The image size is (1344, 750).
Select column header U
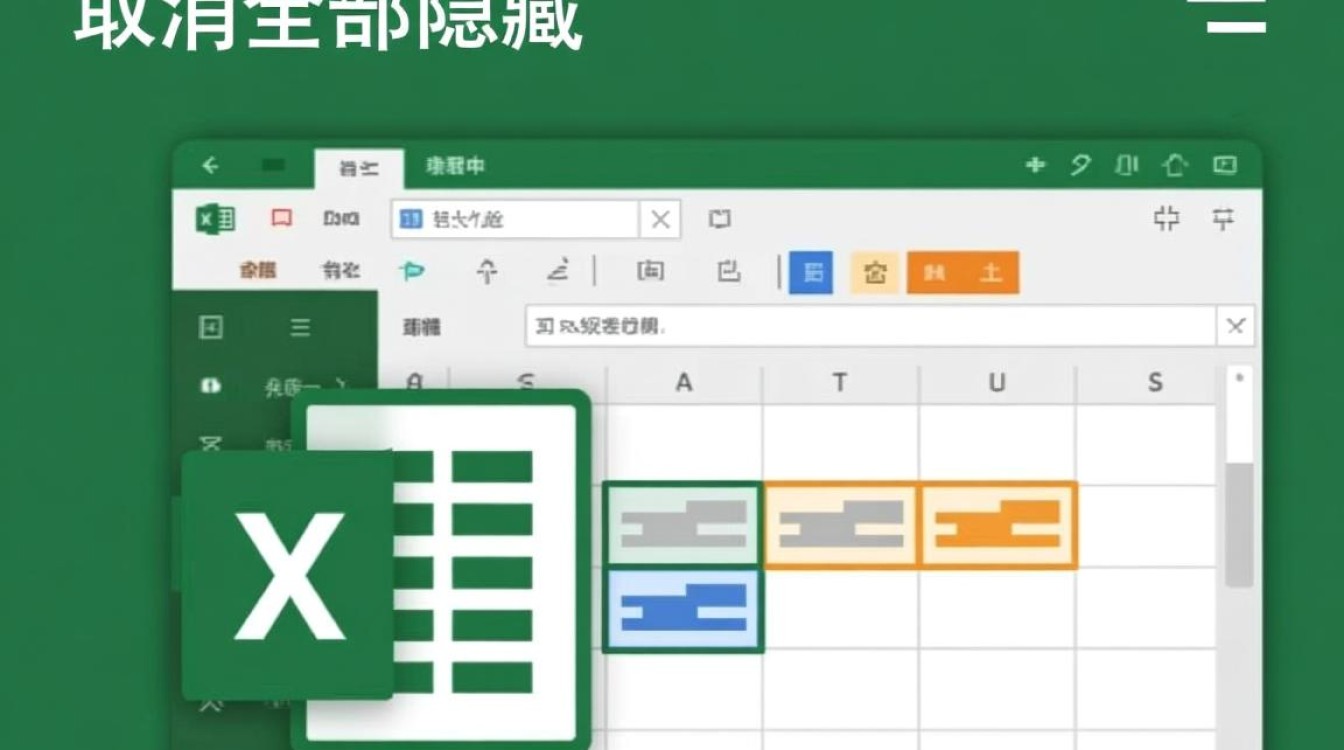tap(997, 382)
